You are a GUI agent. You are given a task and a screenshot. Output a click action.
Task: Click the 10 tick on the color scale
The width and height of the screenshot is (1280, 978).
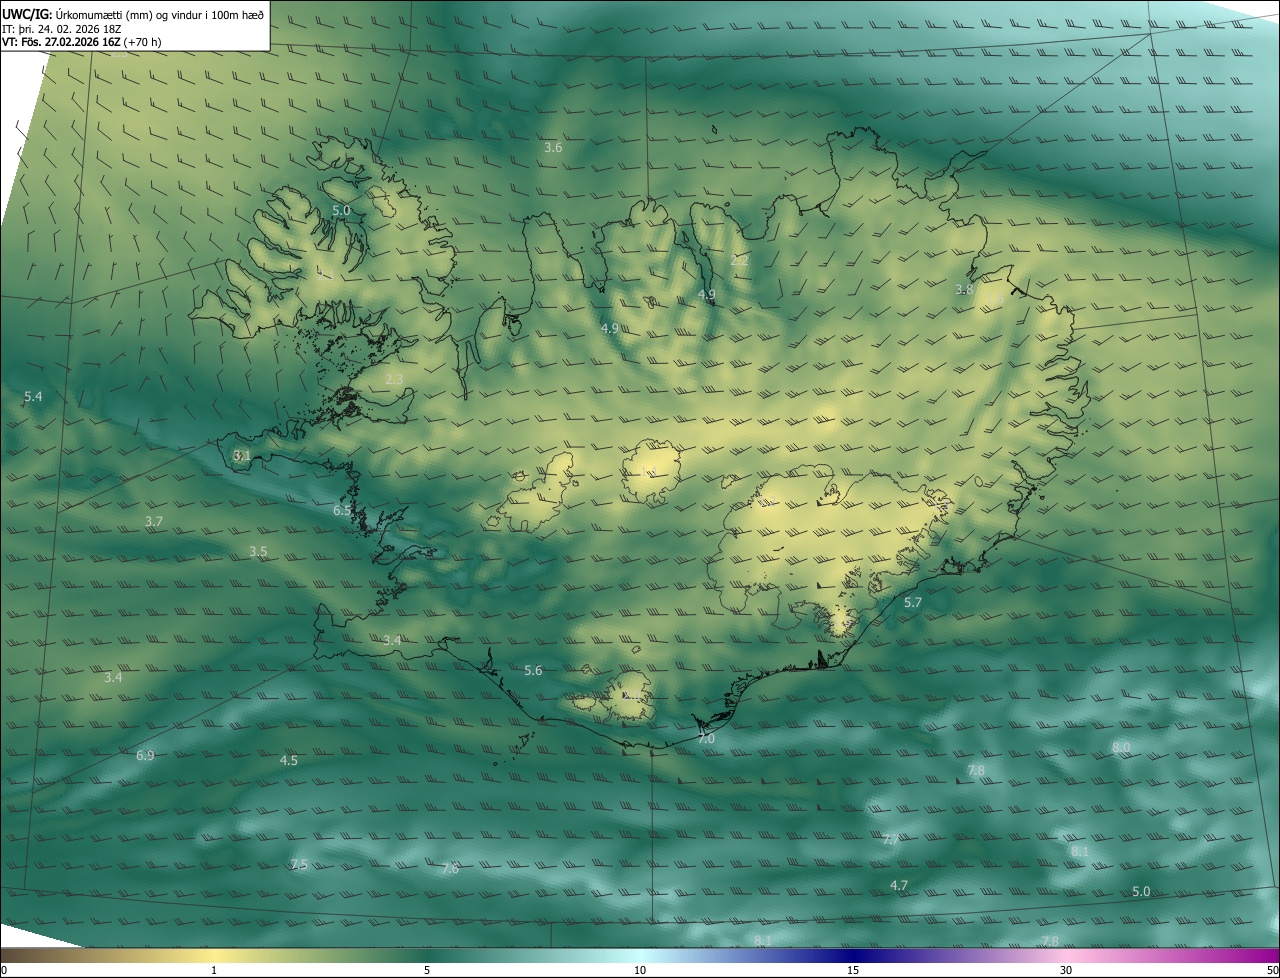640,971
